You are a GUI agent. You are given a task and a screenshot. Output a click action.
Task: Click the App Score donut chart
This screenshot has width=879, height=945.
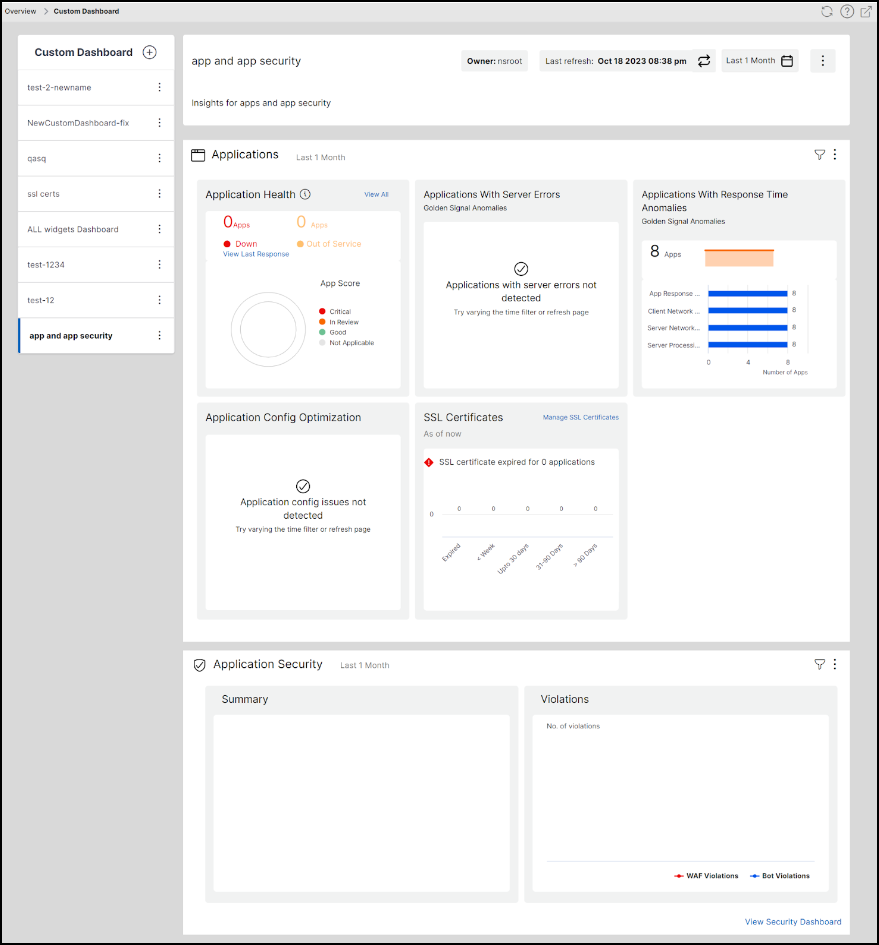pyautogui.click(x=268, y=330)
